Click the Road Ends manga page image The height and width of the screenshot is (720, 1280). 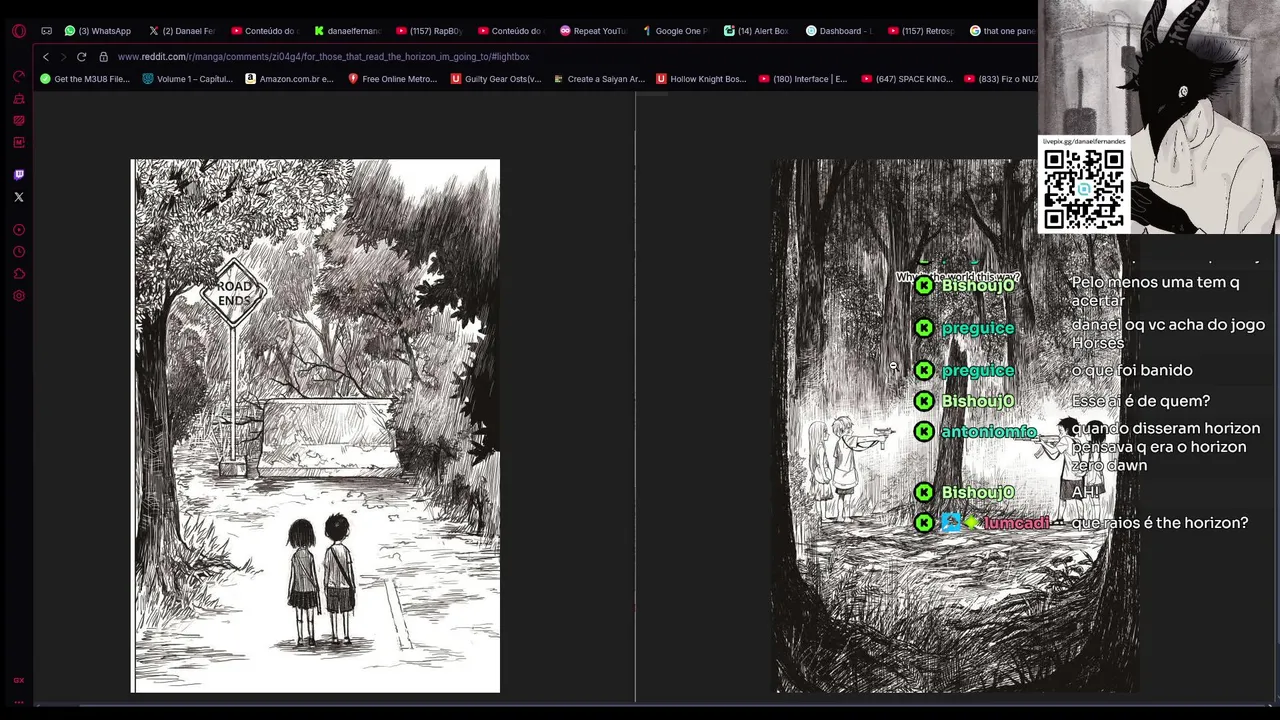tap(316, 426)
